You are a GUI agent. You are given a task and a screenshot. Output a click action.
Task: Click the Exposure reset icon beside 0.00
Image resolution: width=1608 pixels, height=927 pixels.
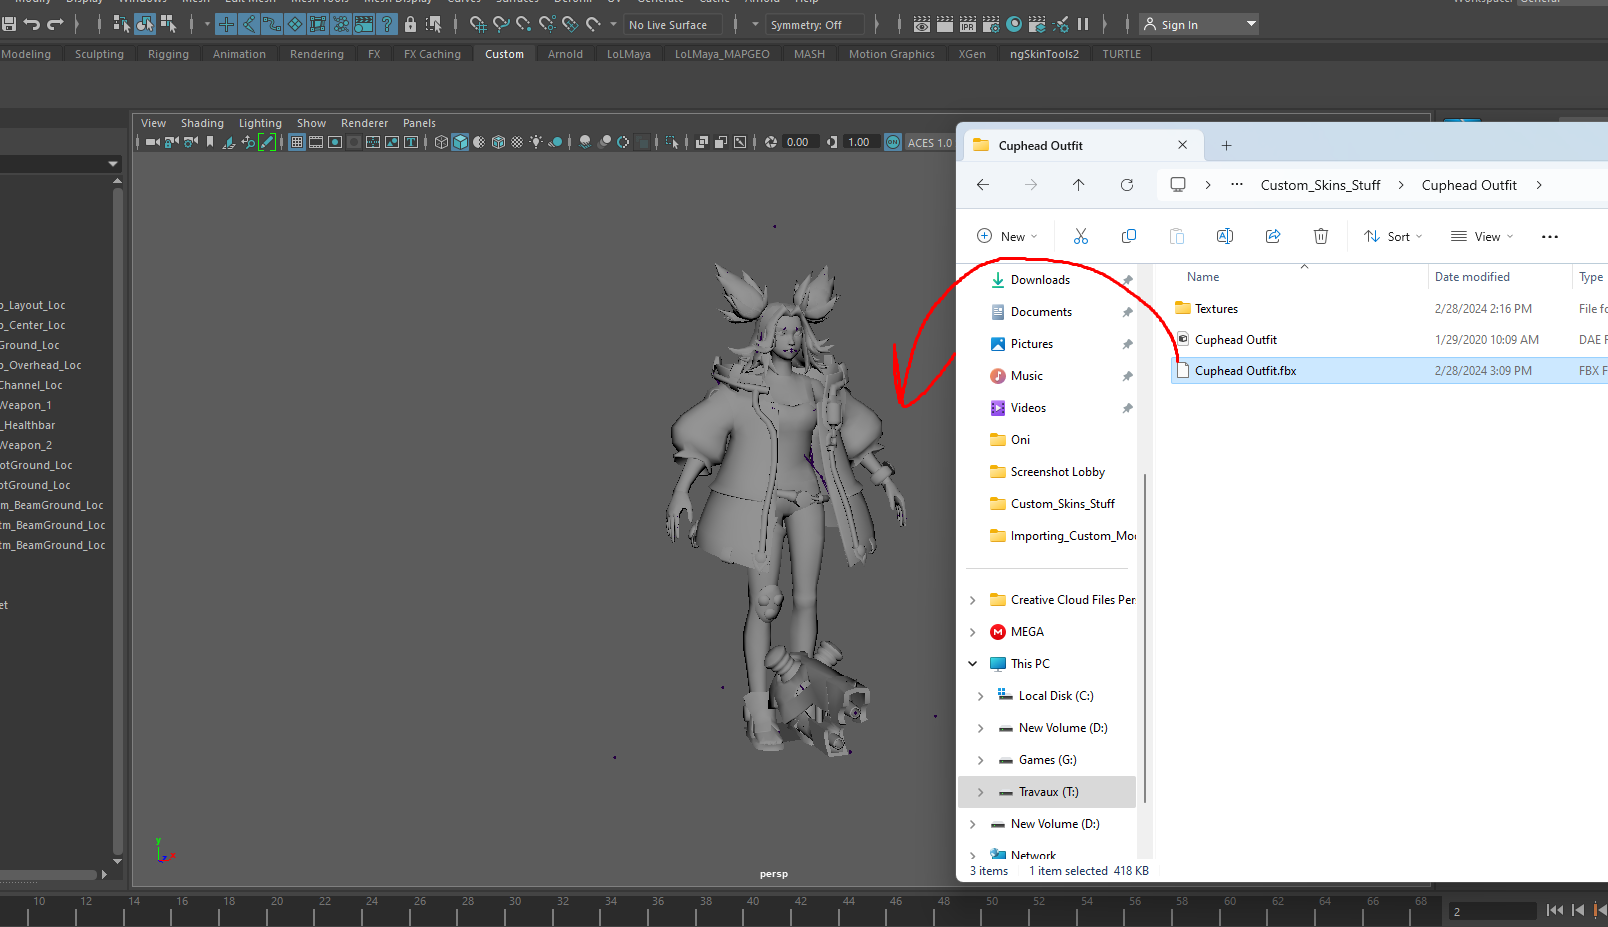pyautogui.click(x=770, y=142)
